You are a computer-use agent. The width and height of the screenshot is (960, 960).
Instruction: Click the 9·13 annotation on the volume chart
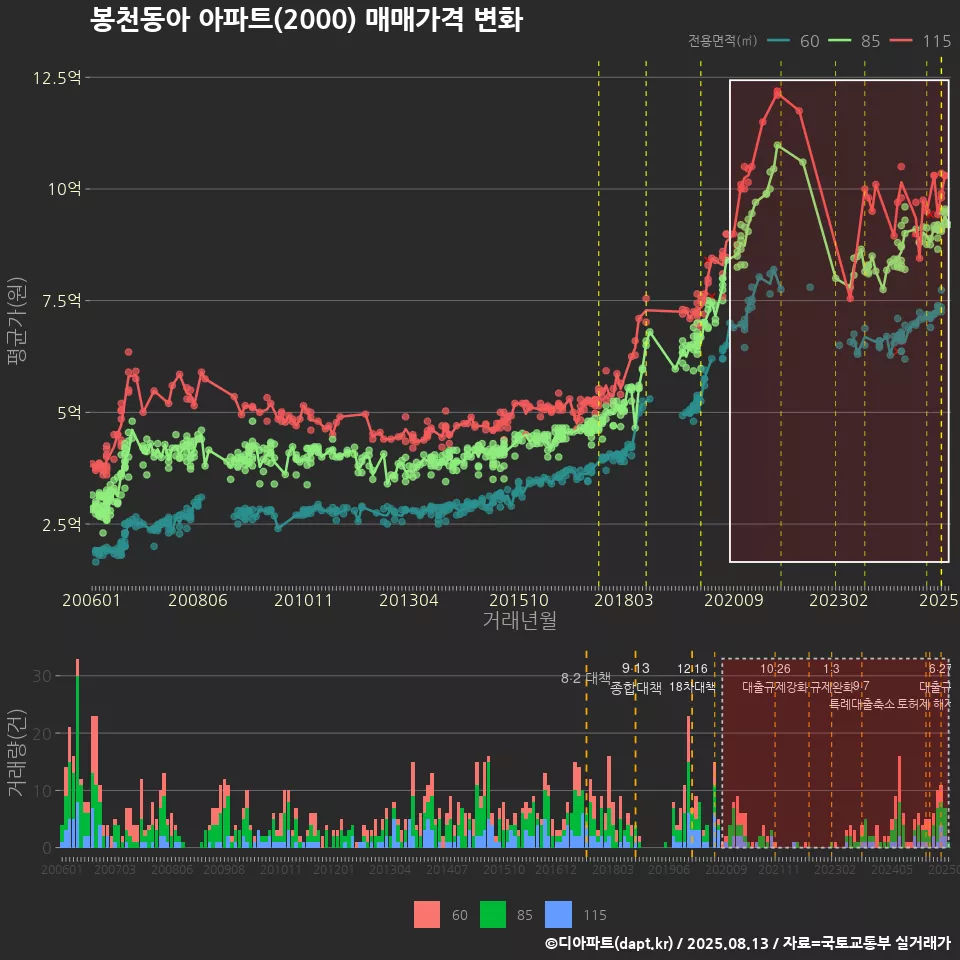pos(636,668)
